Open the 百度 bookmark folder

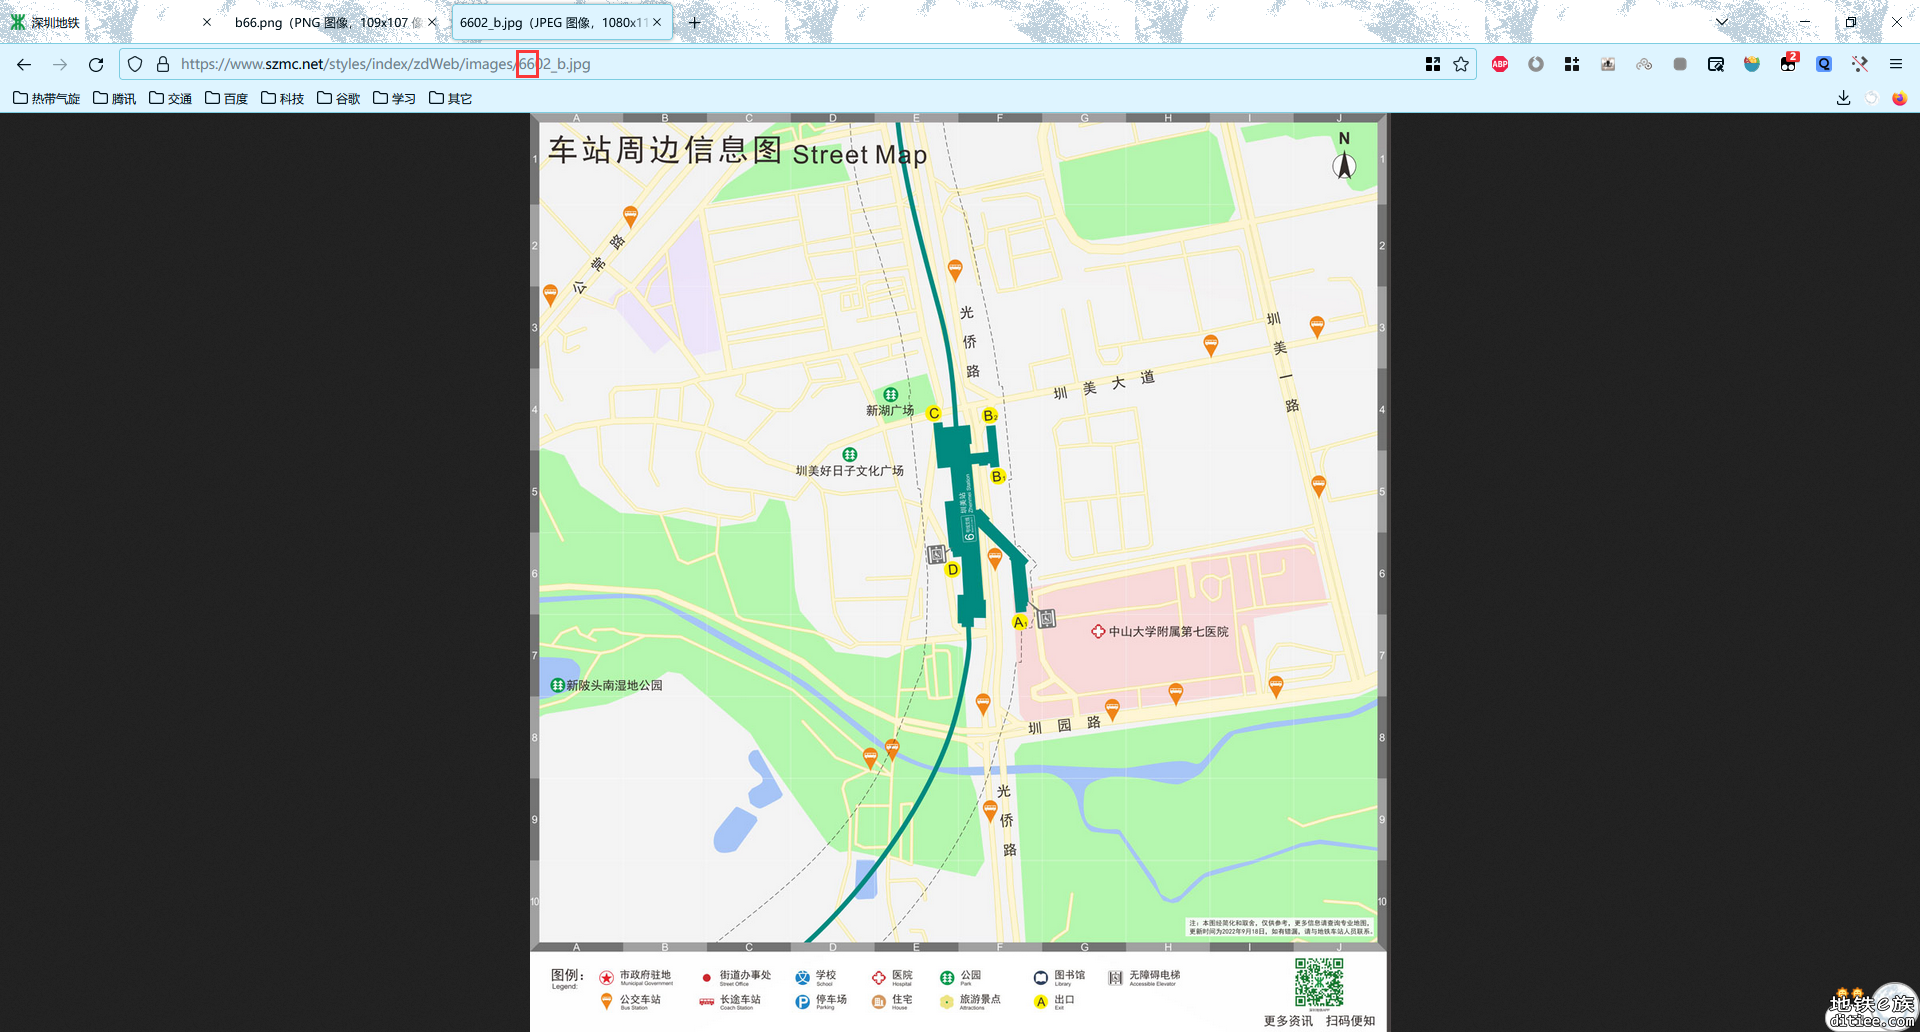(226, 98)
